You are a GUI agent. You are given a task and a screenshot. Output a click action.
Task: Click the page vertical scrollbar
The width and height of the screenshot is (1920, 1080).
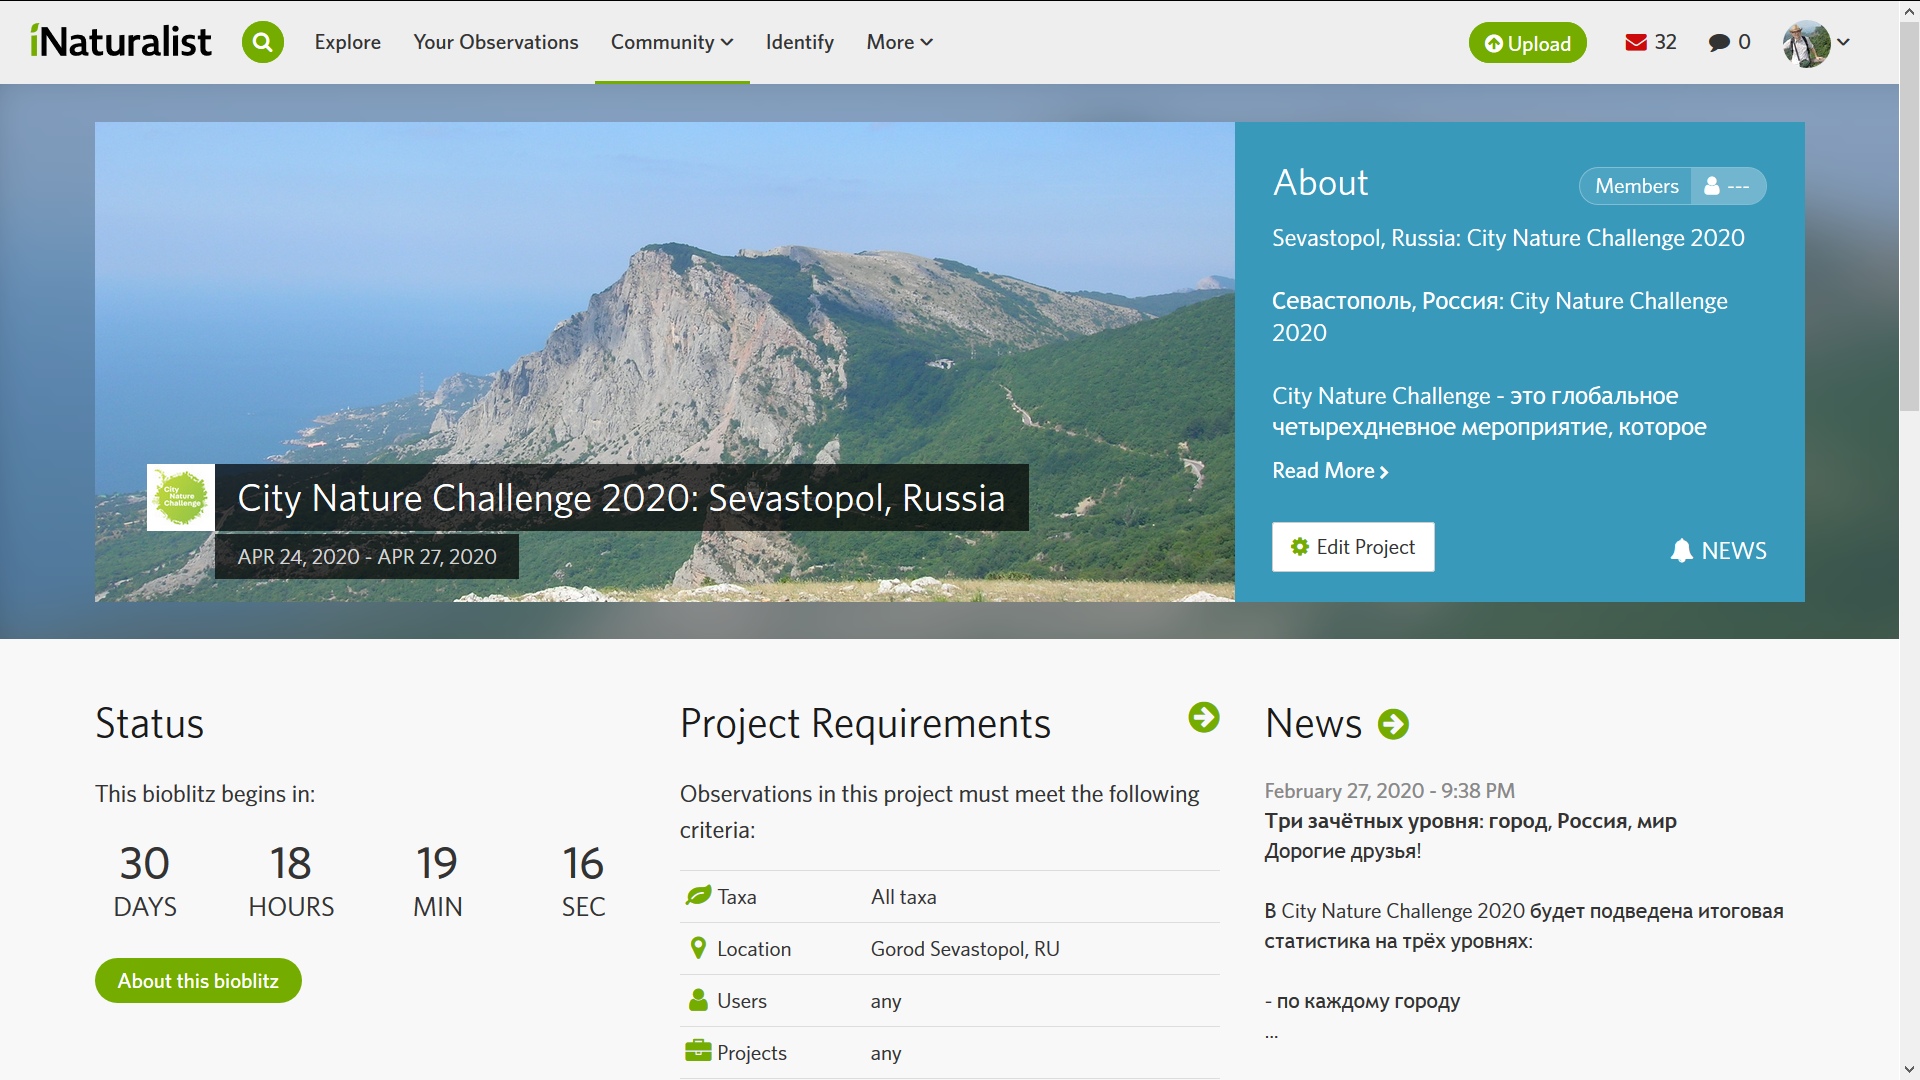(x=1909, y=215)
